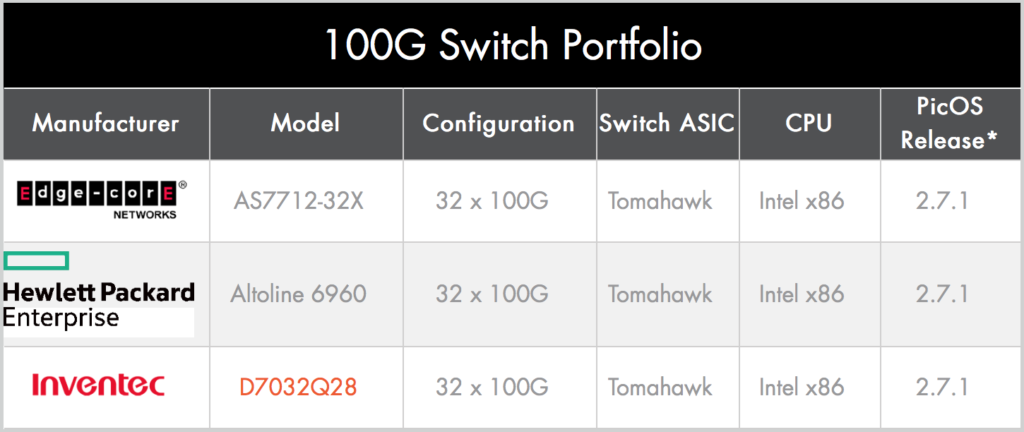Image resolution: width=1024 pixels, height=432 pixels.
Task: Select Tomahawk in the Edge-core row
Action: pos(660,201)
